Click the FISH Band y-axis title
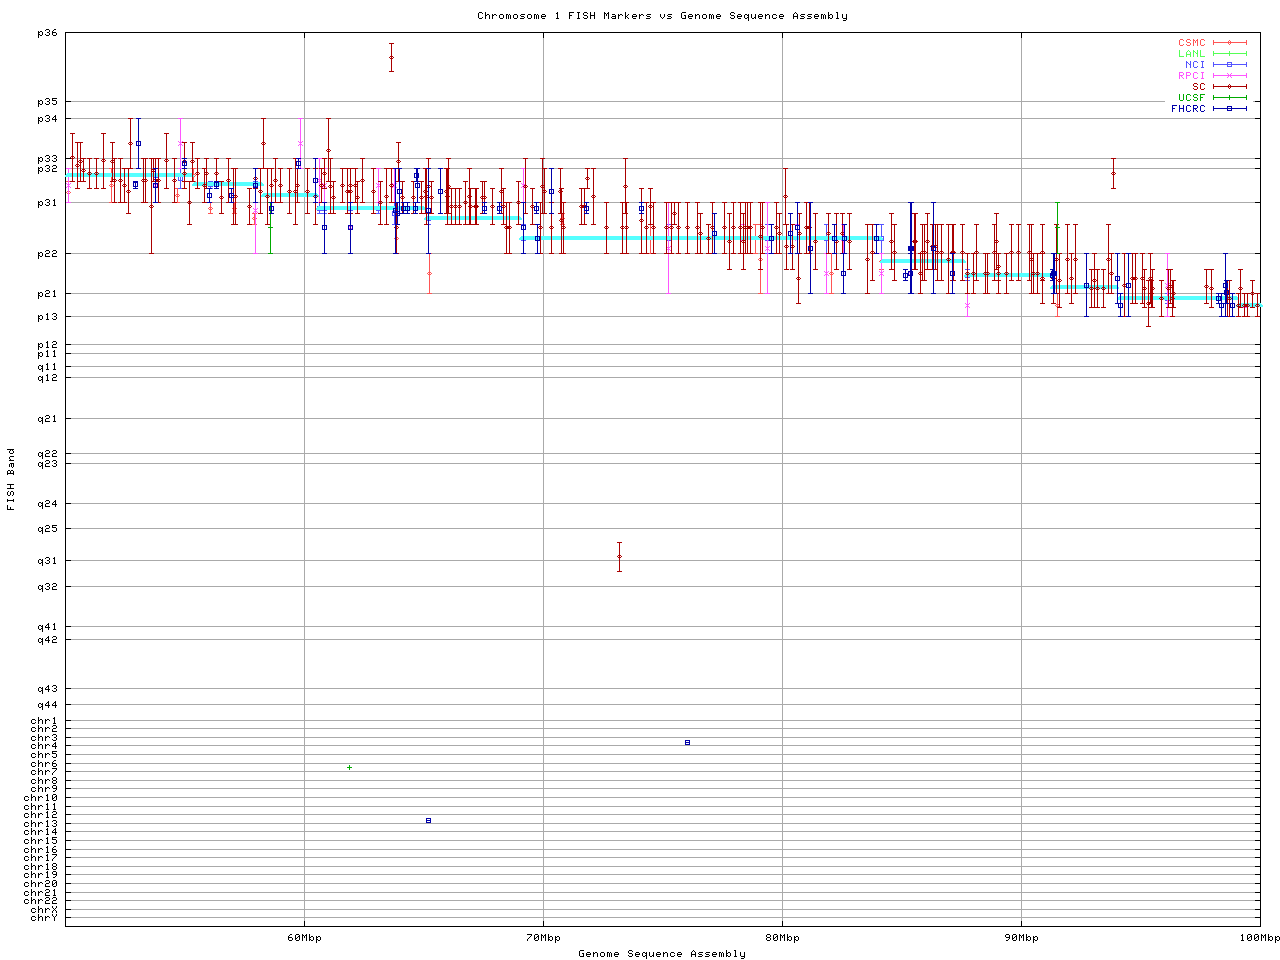 (x=11, y=479)
